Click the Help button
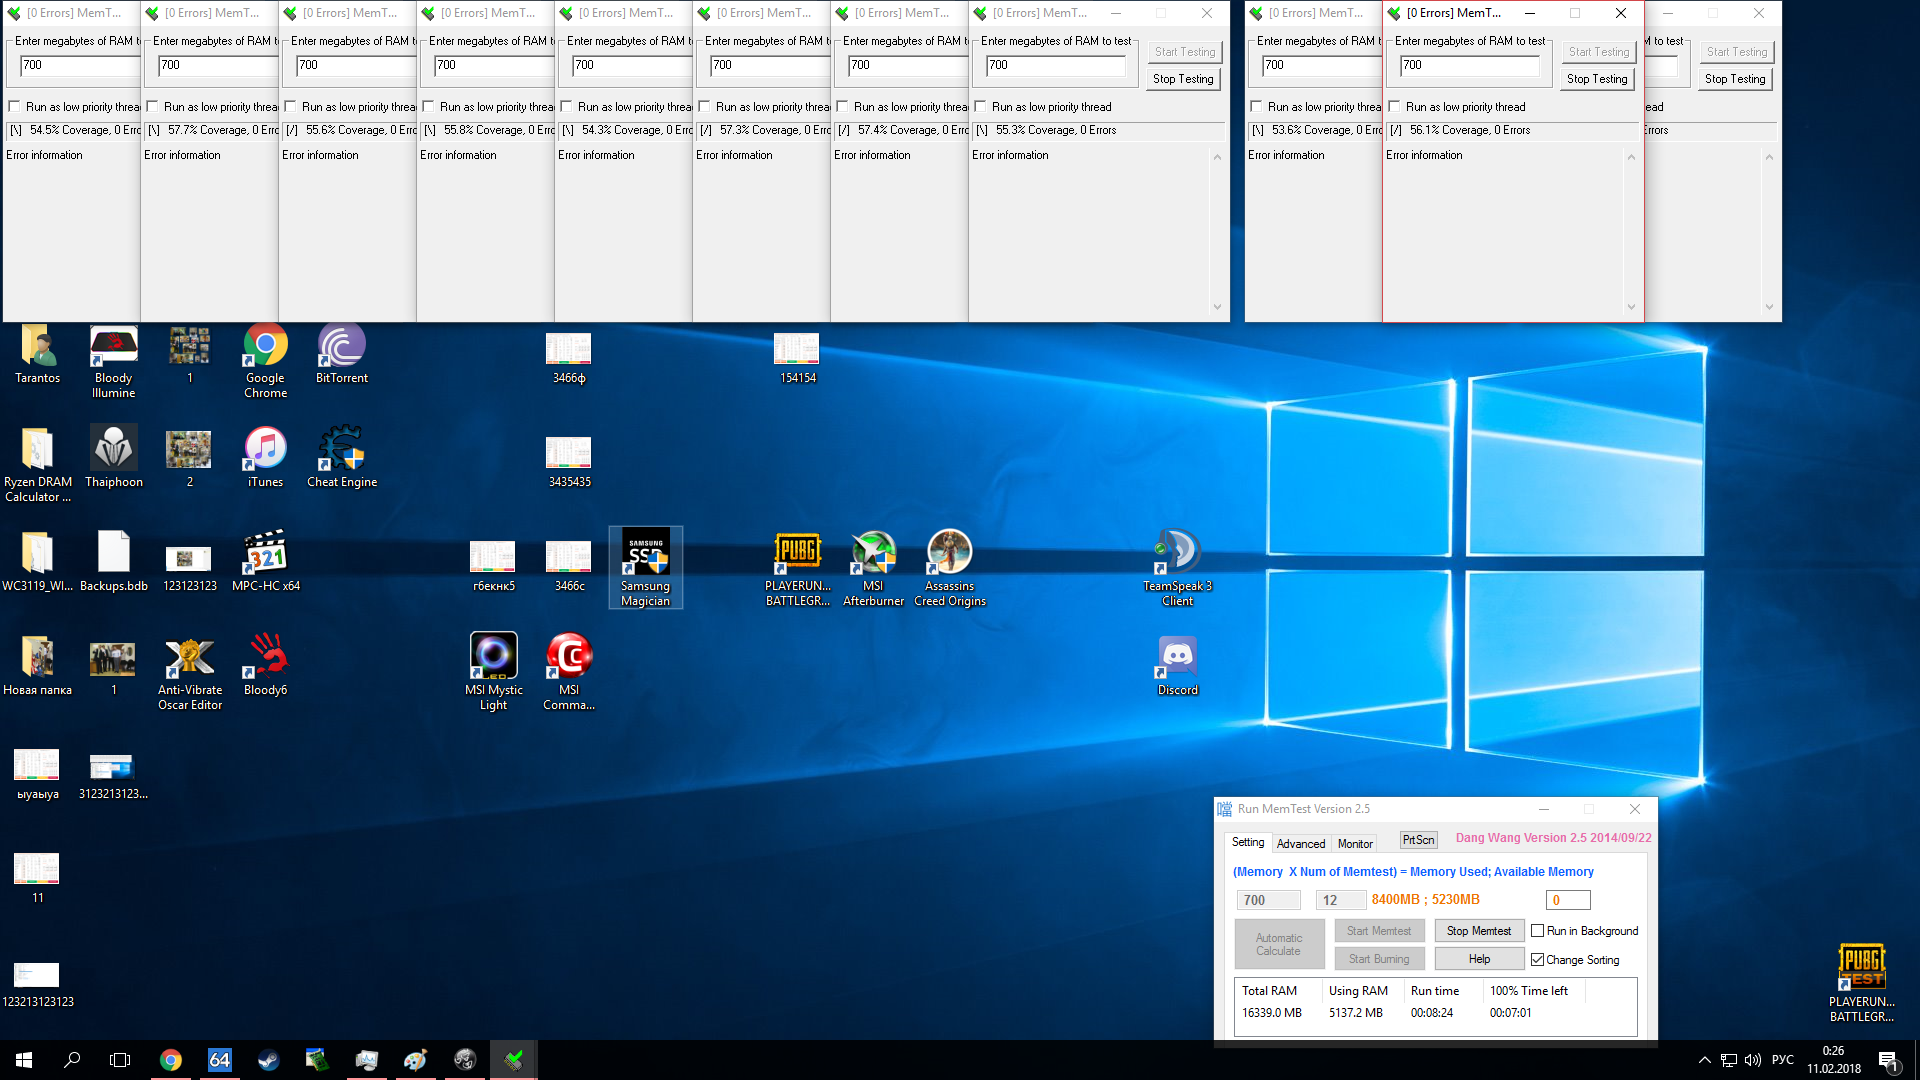This screenshot has height=1080, width=1920. click(1478, 959)
